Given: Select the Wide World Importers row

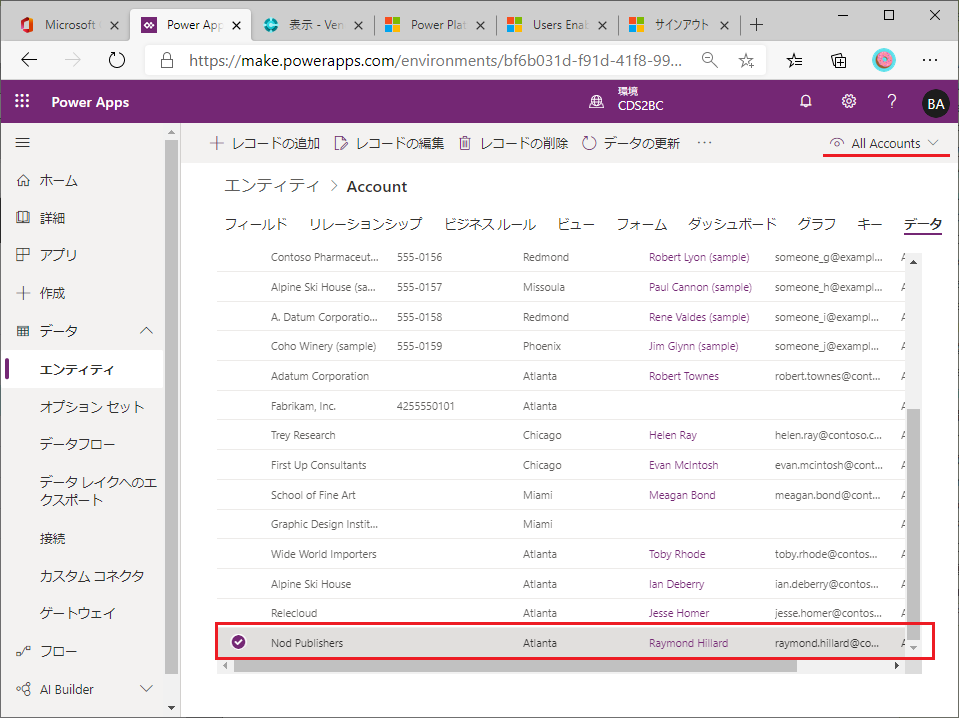Looking at the screenshot, I should coord(561,554).
